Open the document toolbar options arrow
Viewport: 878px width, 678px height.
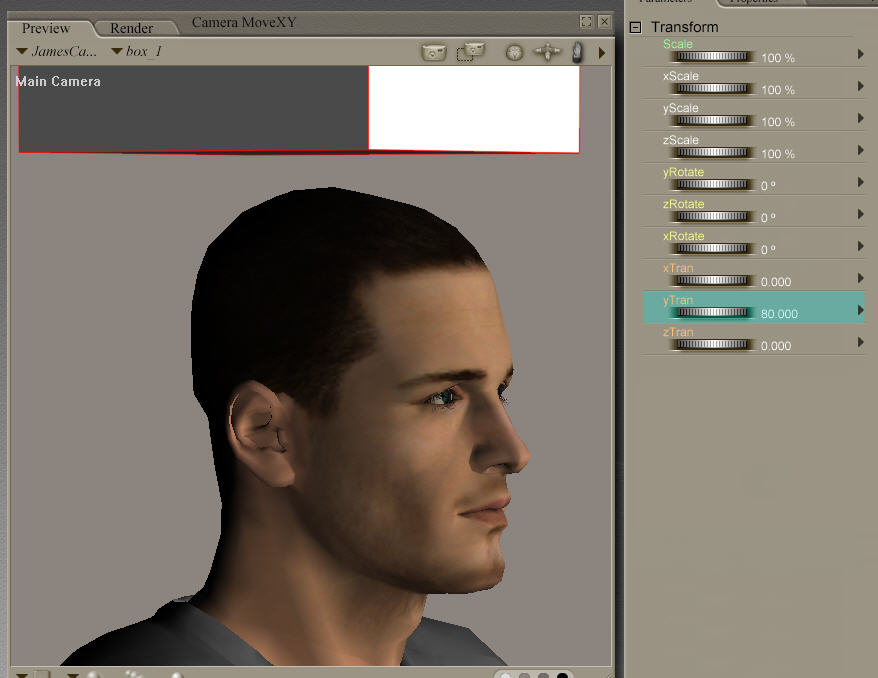point(602,53)
